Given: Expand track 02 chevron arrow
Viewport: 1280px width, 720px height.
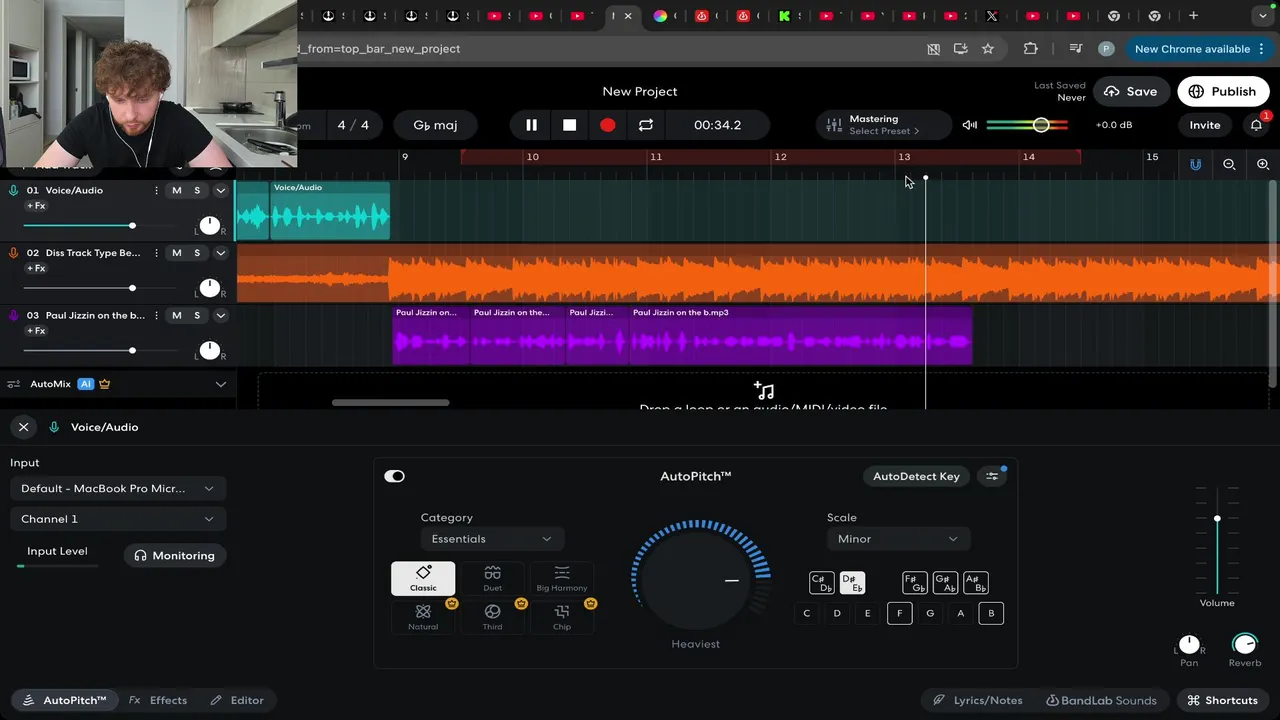Looking at the screenshot, I should [x=221, y=253].
